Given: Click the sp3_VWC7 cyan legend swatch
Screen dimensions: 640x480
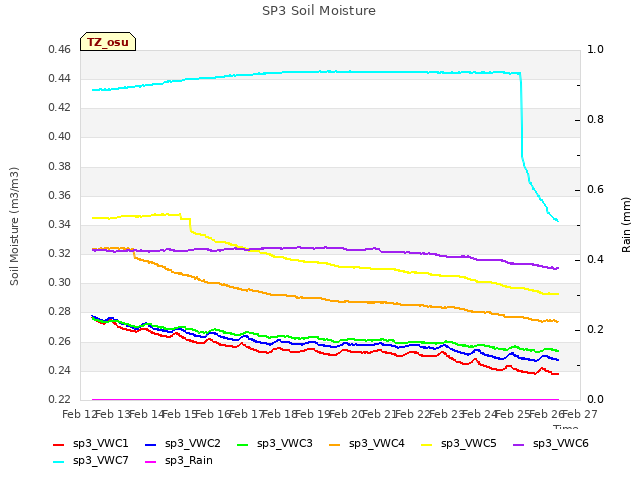Looking at the screenshot, I should pos(59,462).
